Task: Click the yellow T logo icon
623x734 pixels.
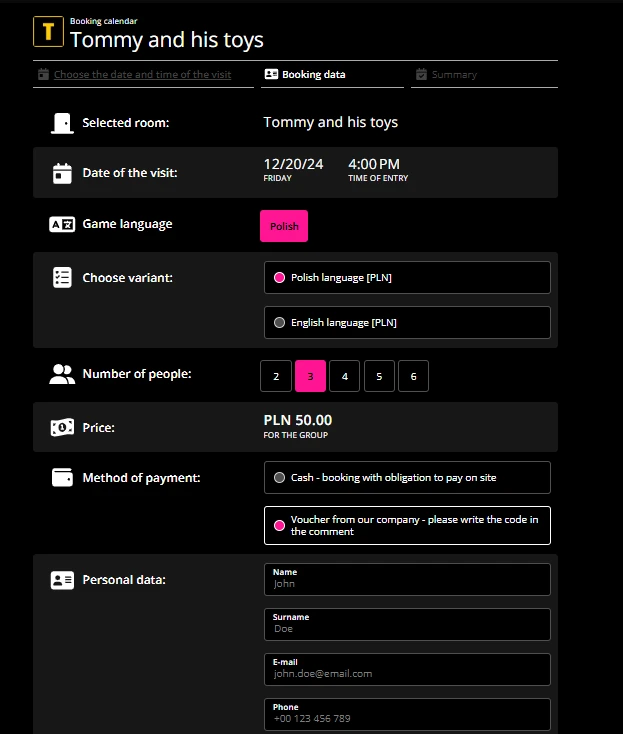Action: point(48,31)
